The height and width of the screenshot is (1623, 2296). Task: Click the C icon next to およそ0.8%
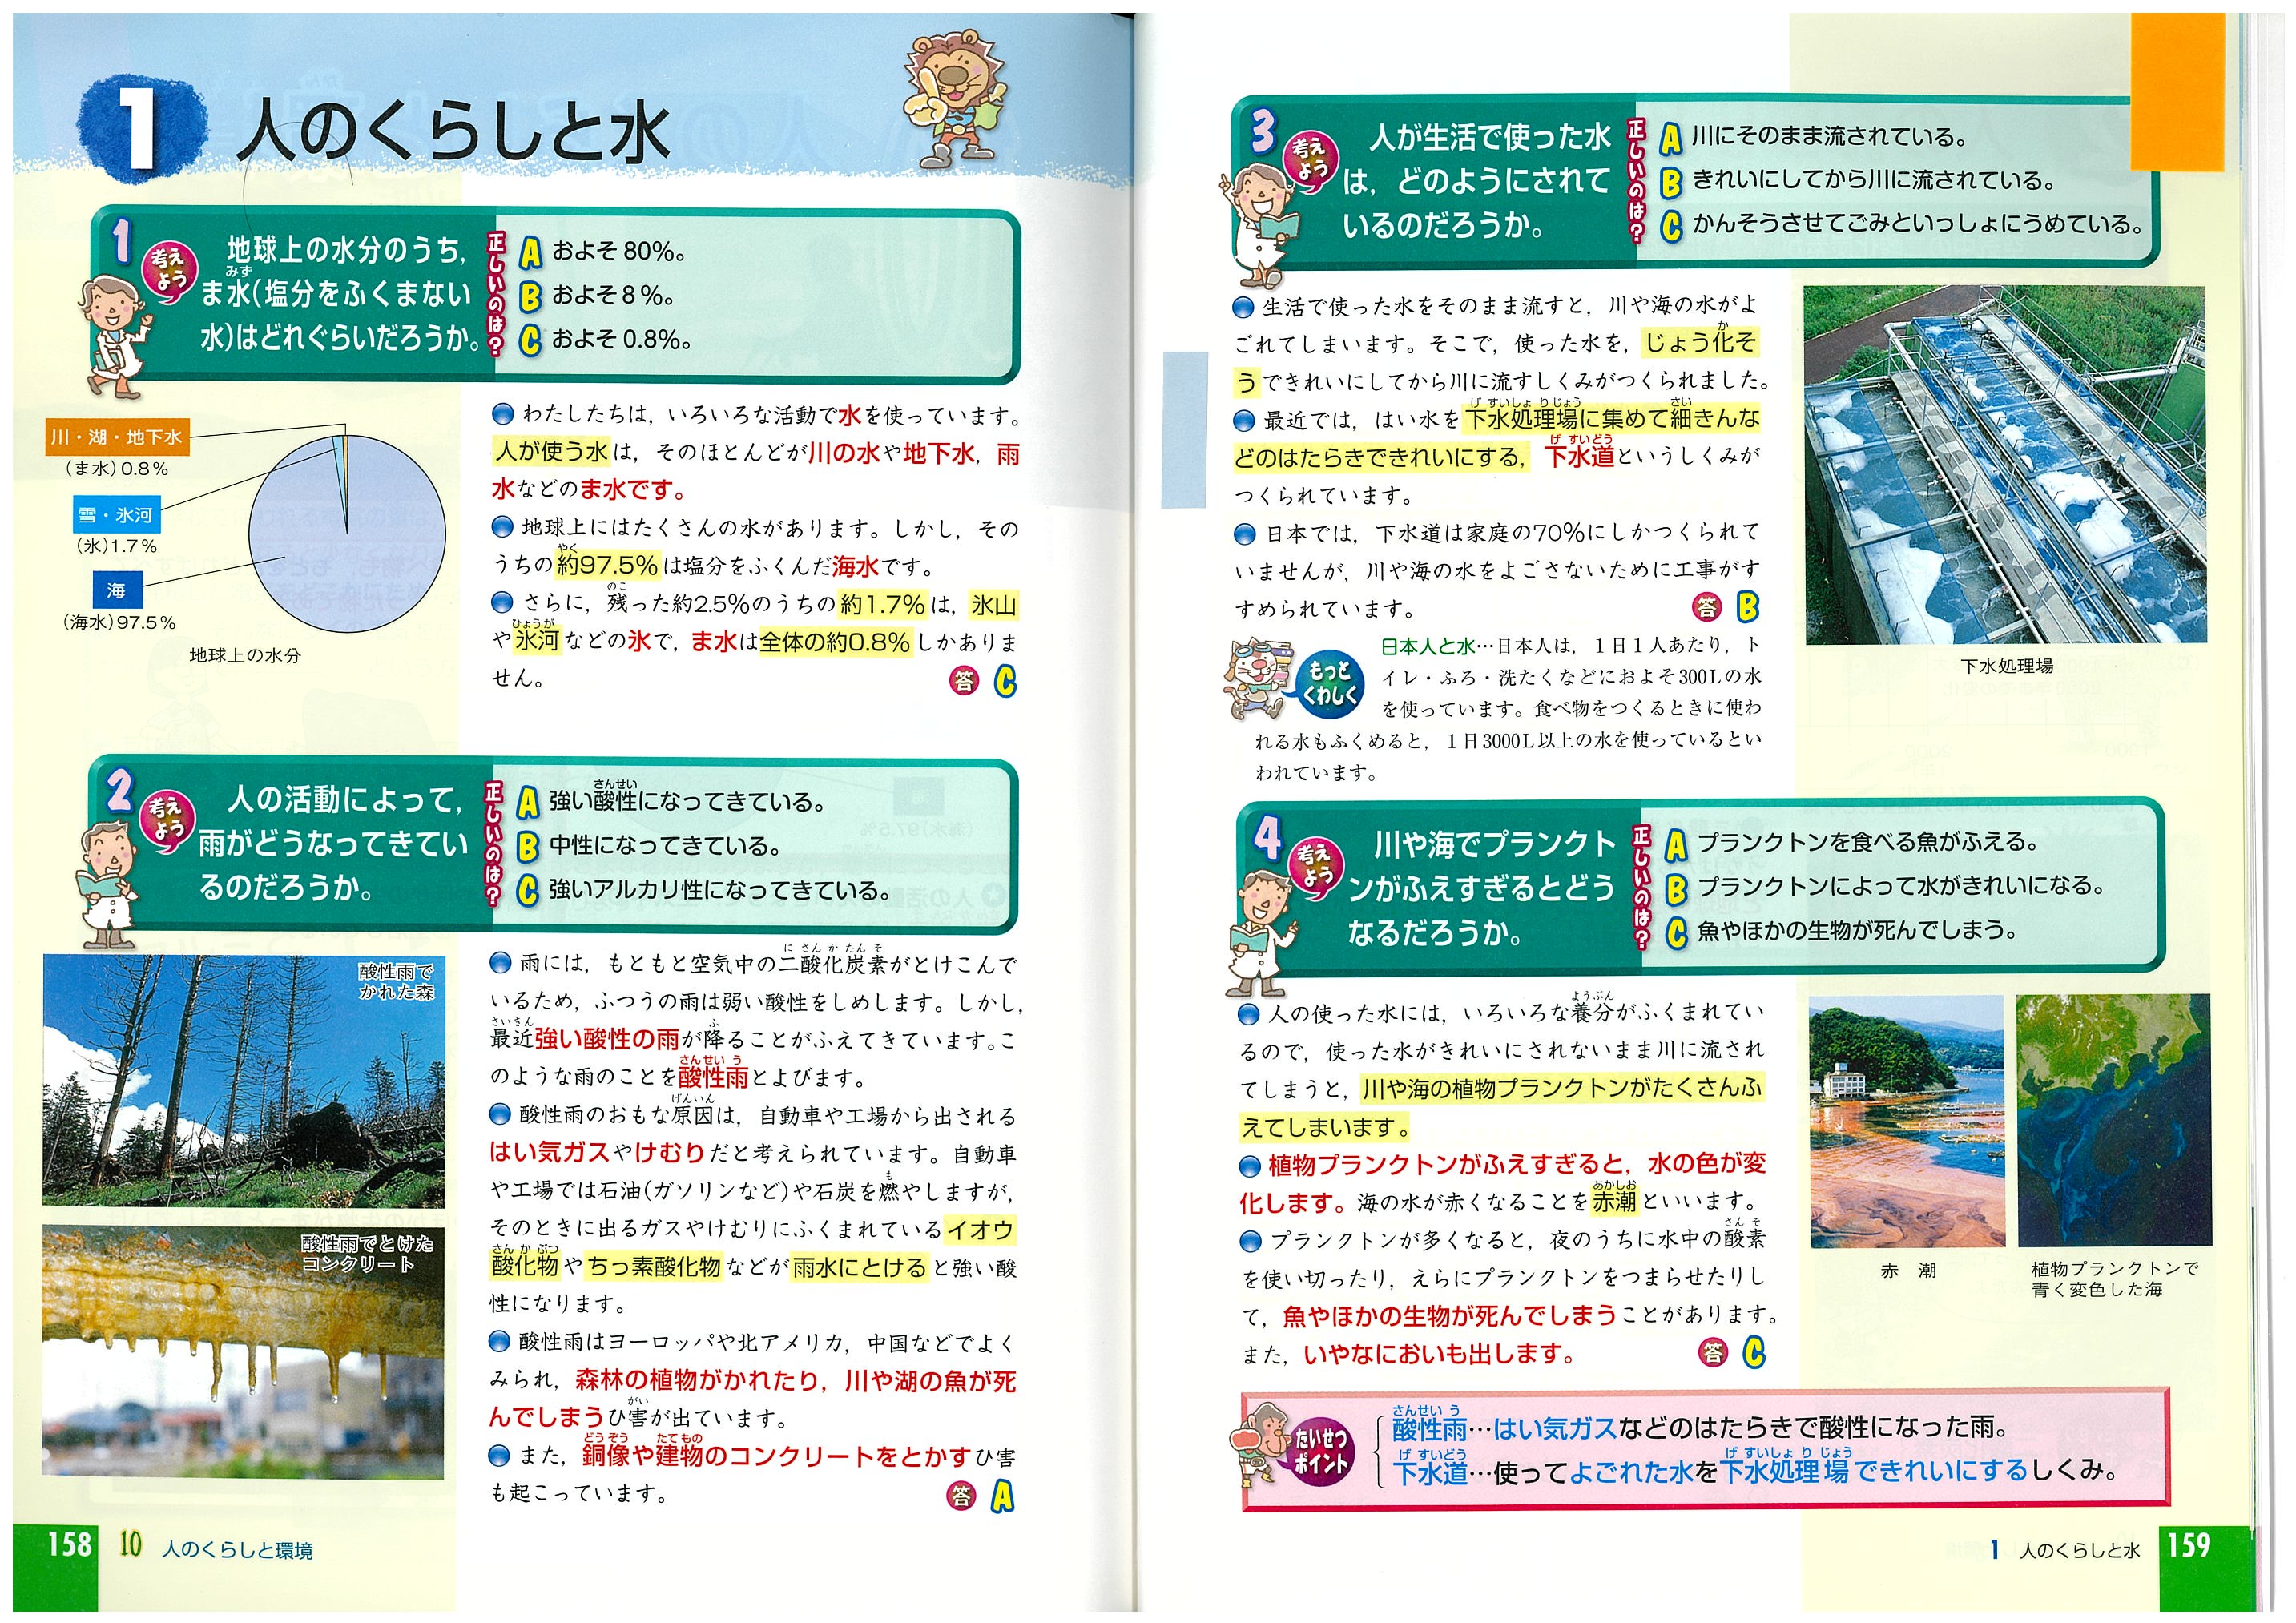[530, 341]
